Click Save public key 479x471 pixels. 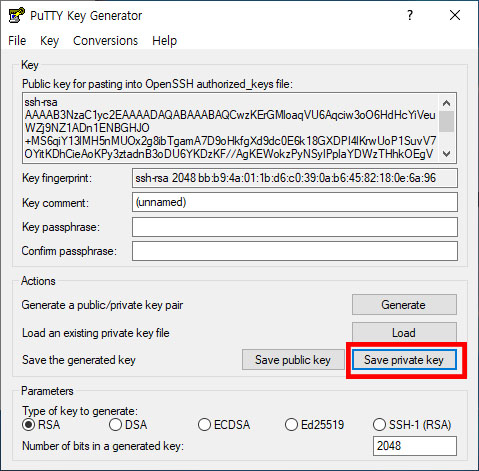293,360
